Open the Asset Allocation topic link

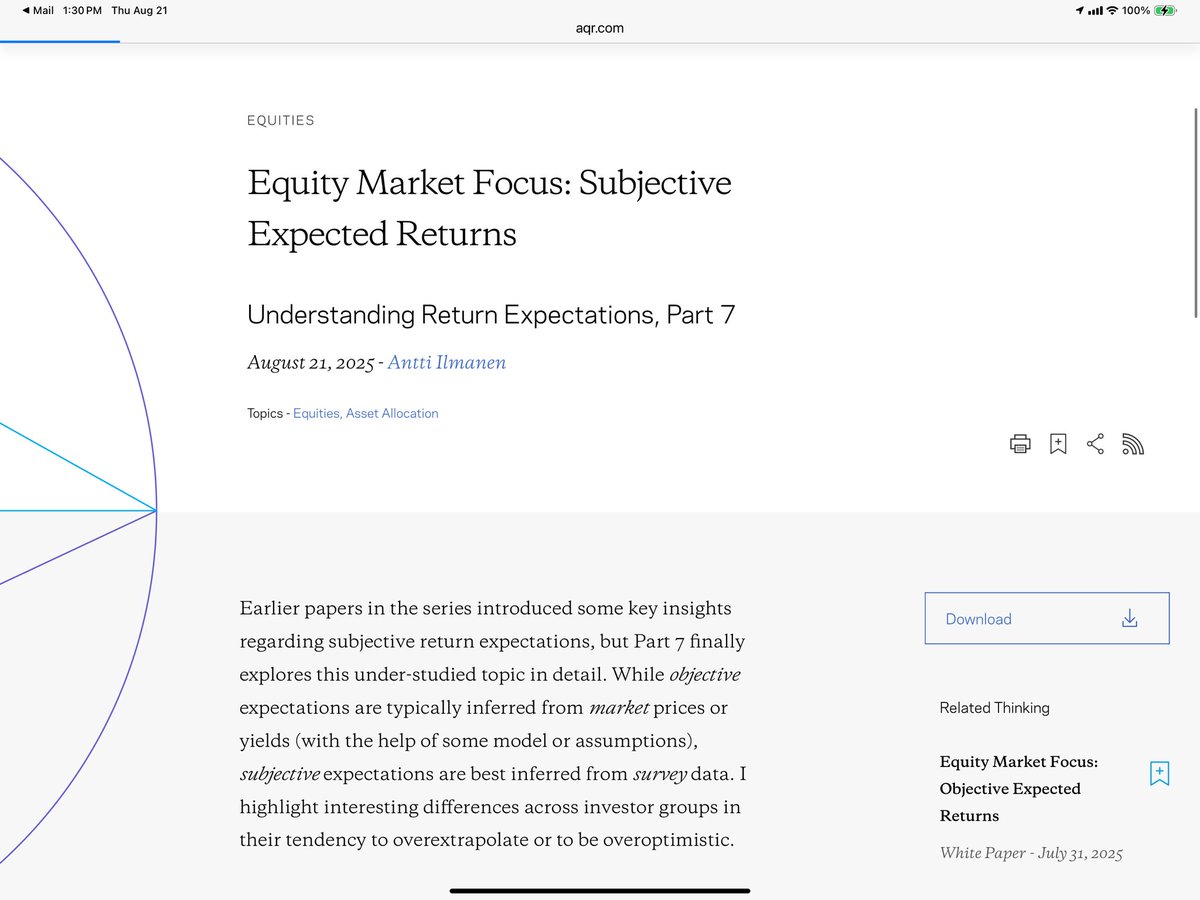coord(393,413)
